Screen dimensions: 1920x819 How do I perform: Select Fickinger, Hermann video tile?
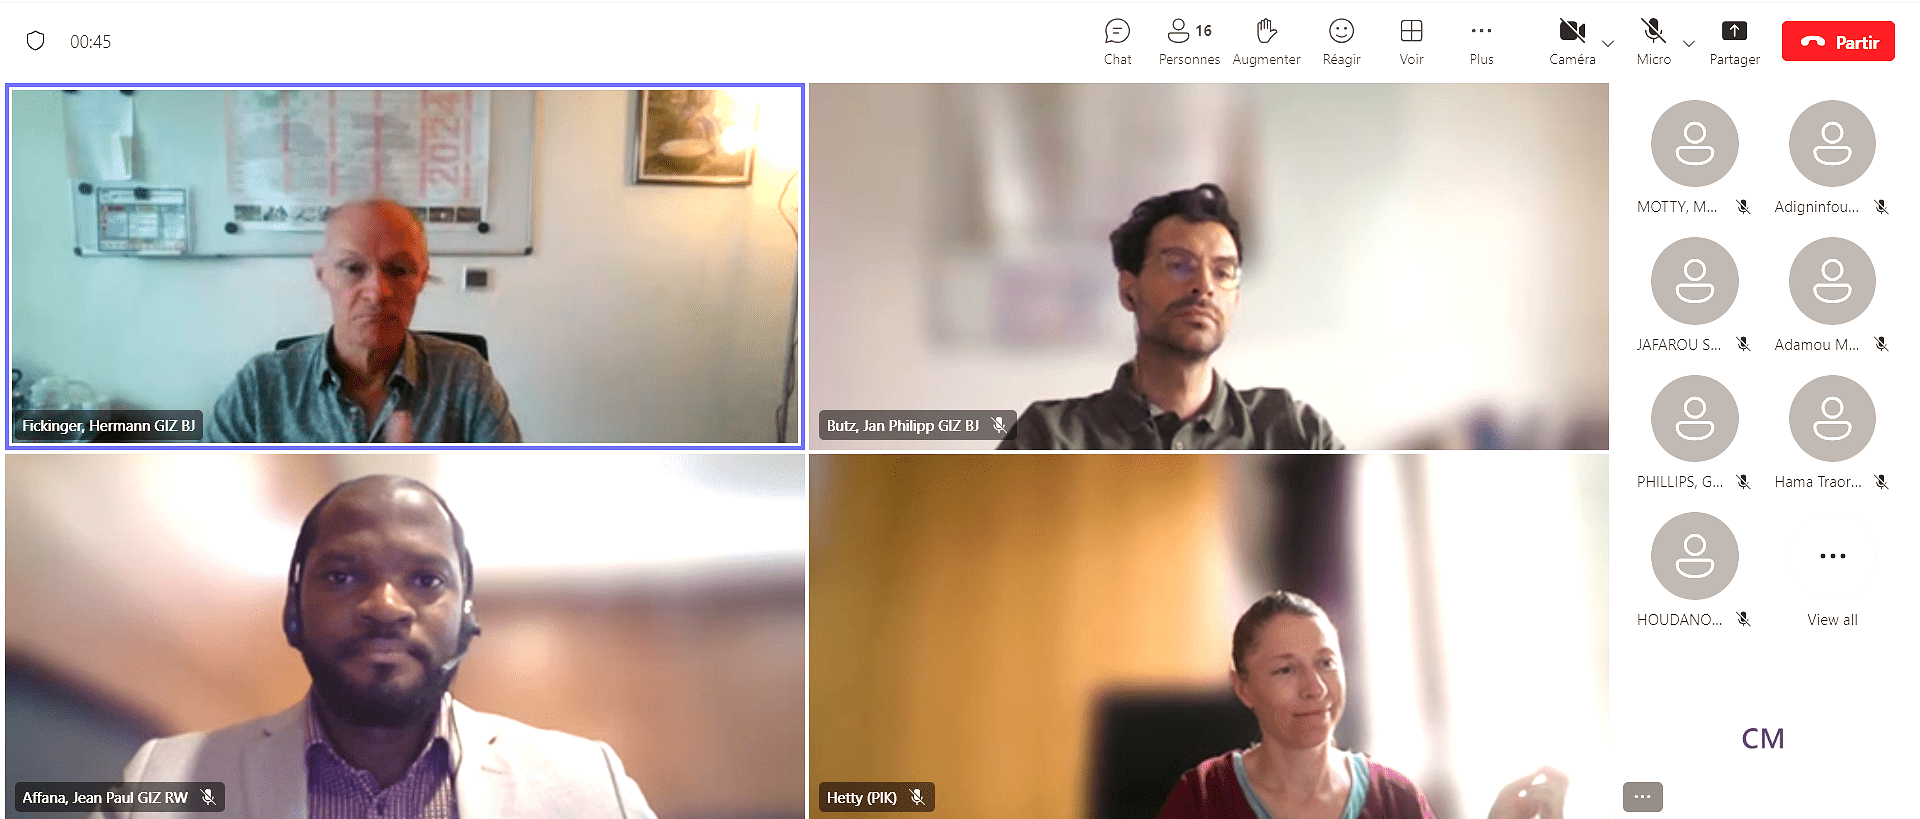[x=405, y=265]
